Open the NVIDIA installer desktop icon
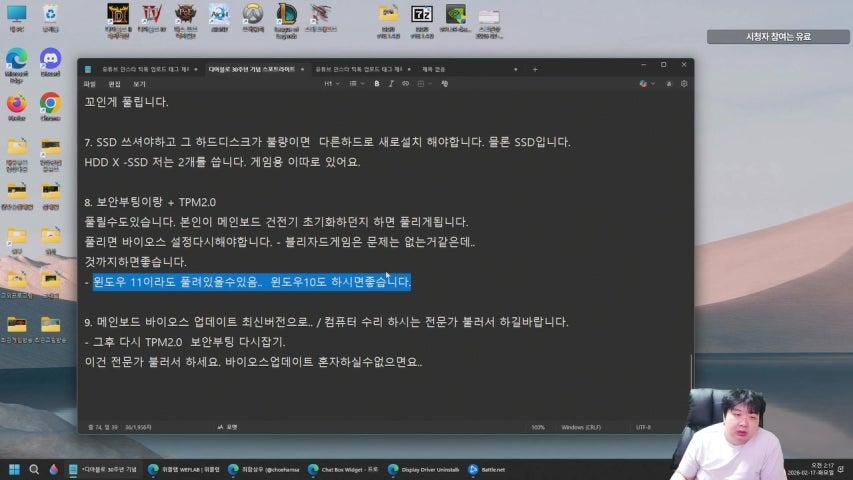This screenshot has height=480, width=853. pyautogui.click(x=455, y=18)
